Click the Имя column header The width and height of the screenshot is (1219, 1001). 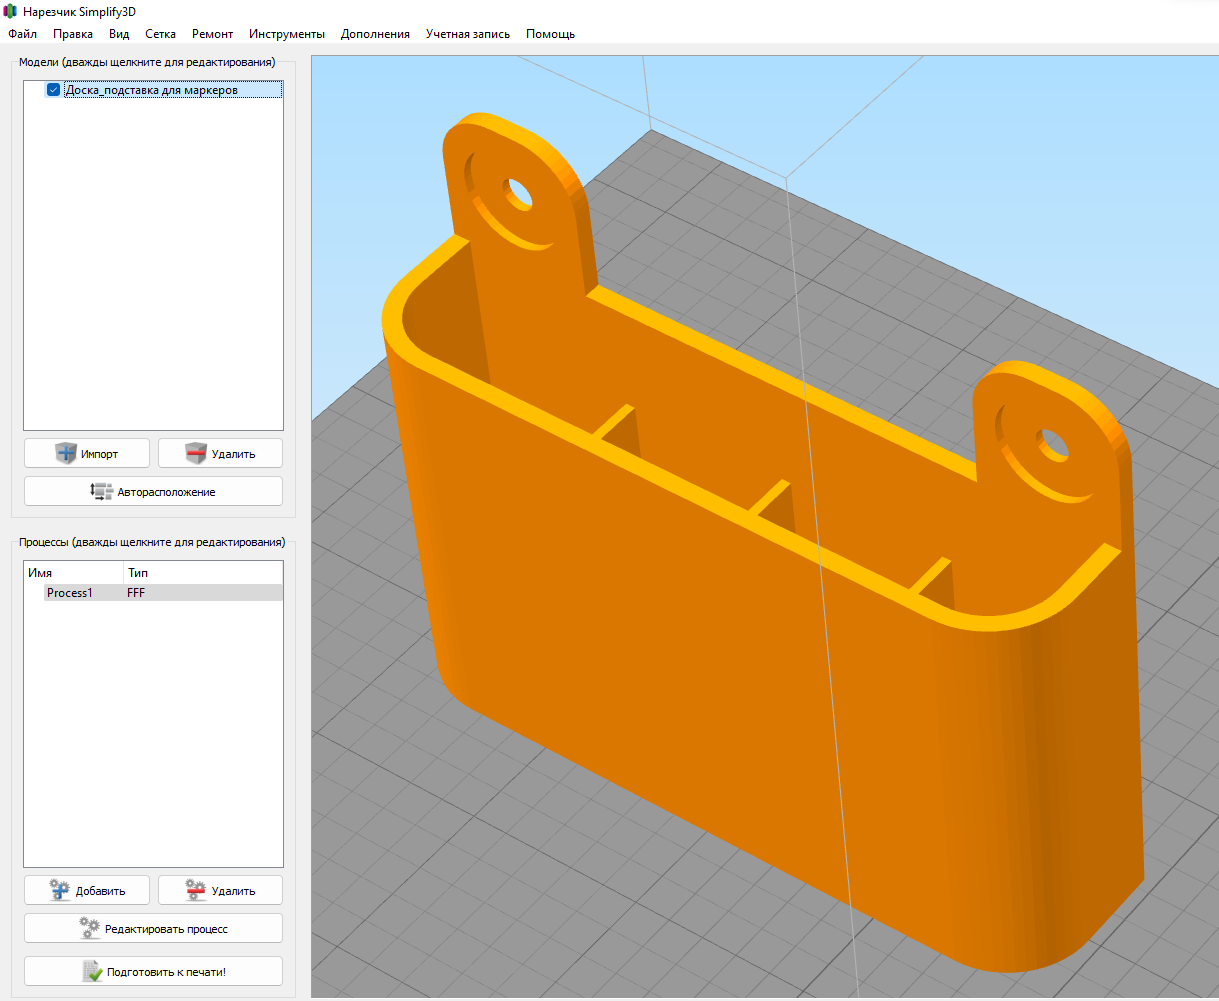[x=40, y=573]
